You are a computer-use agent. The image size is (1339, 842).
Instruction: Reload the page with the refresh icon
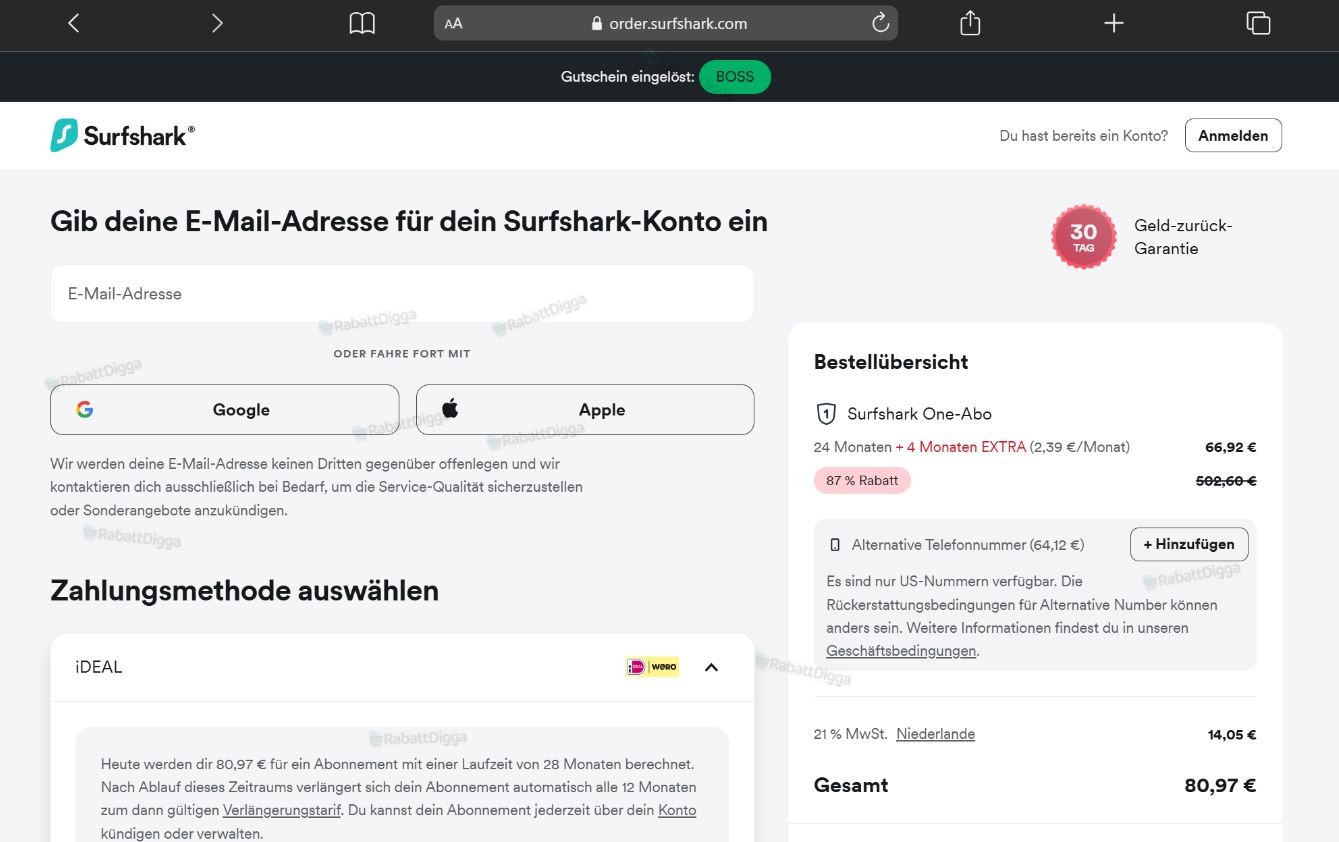(880, 23)
